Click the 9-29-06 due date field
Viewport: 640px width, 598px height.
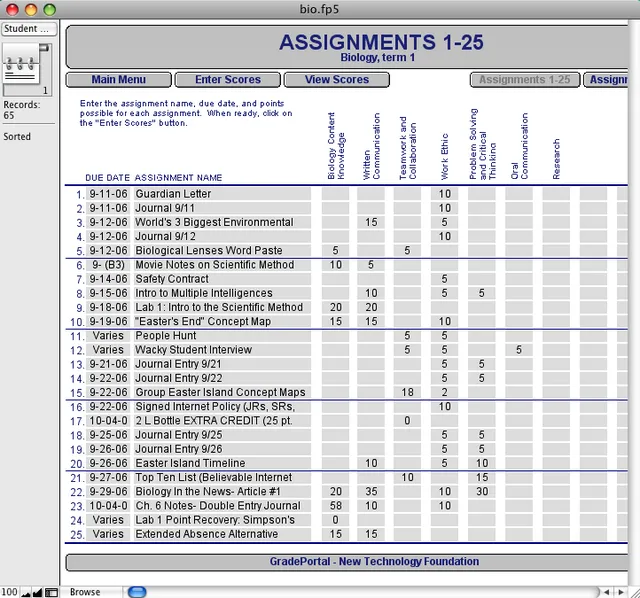coord(108,491)
